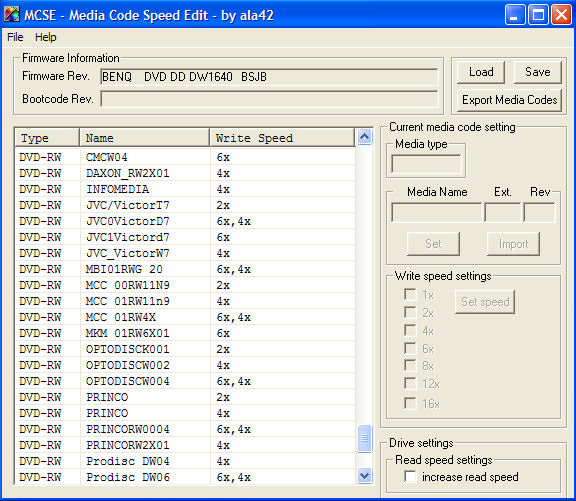The width and height of the screenshot is (576, 501).
Task: Tick the 8x write speed checkbox
Action: pos(410,365)
